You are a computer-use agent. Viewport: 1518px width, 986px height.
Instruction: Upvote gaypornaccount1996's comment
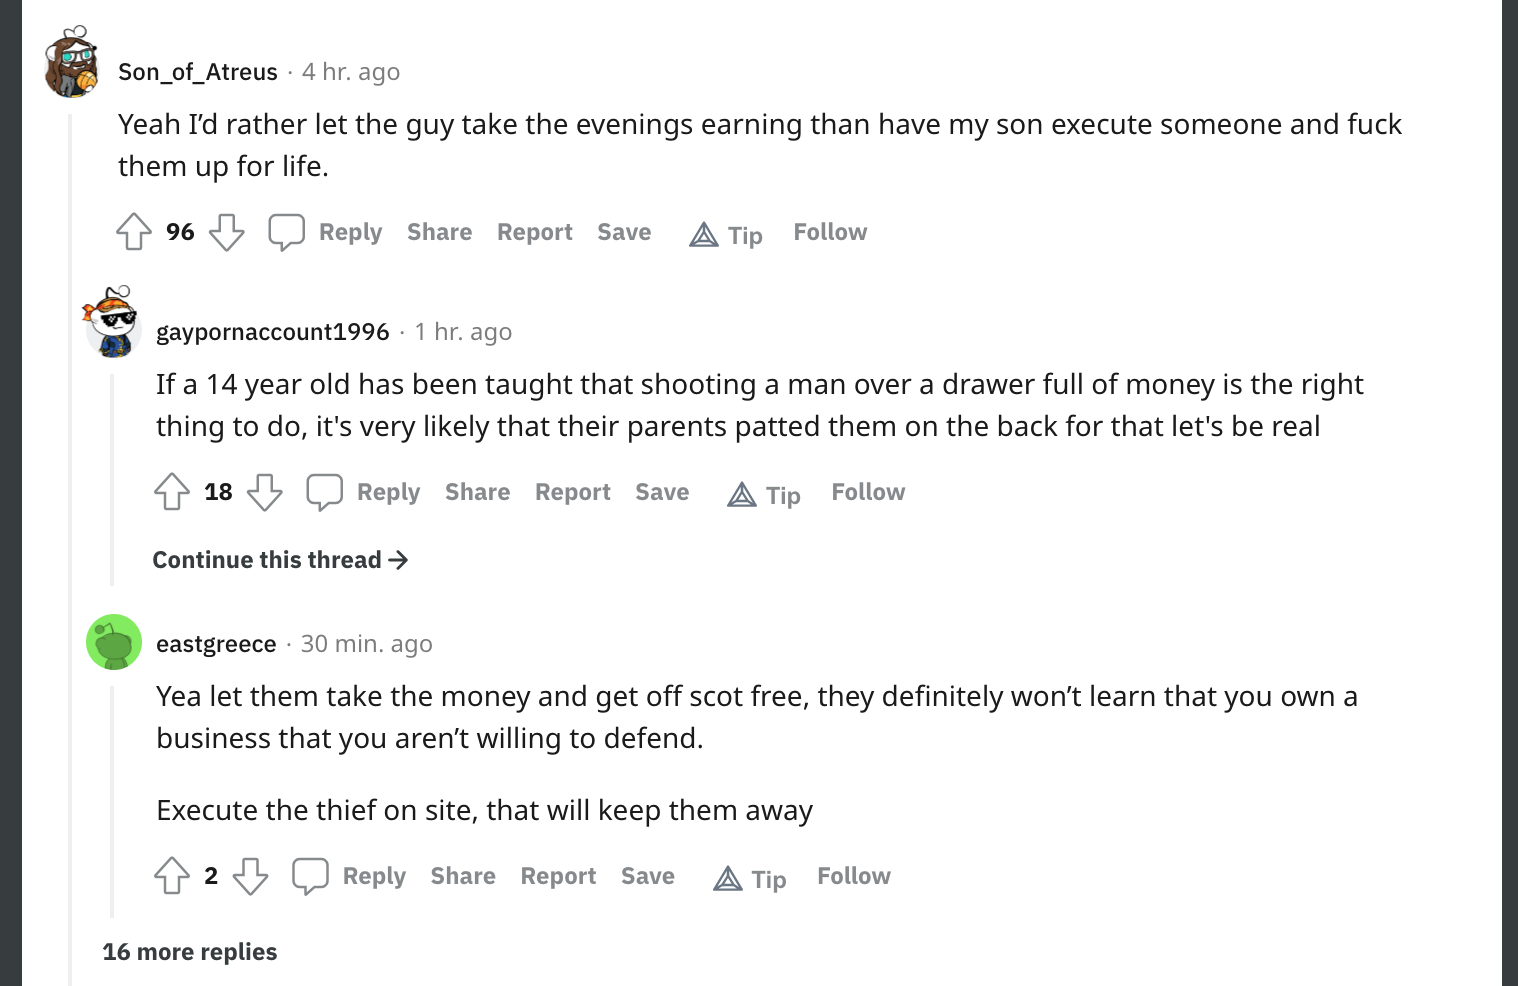pyautogui.click(x=172, y=492)
